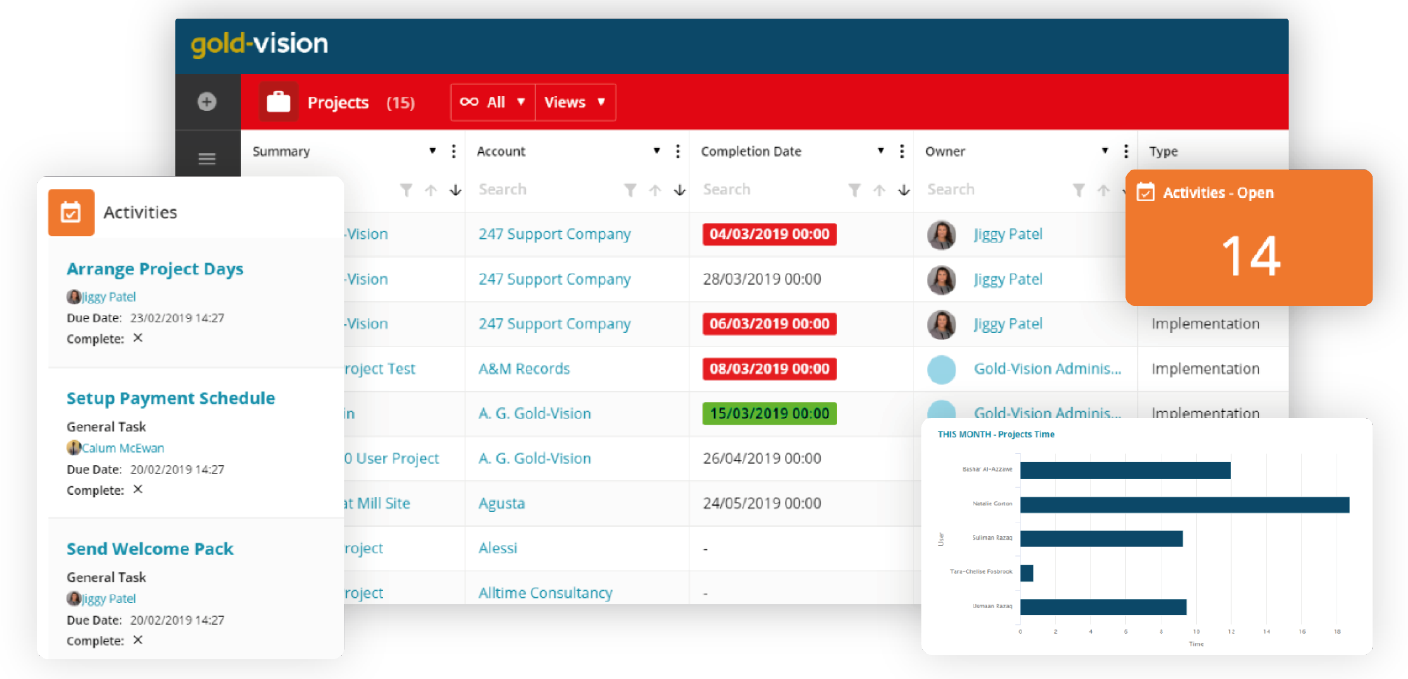Click filter icon in Owner column
Viewport: 1408px width, 679px height.
point(1078,190)
